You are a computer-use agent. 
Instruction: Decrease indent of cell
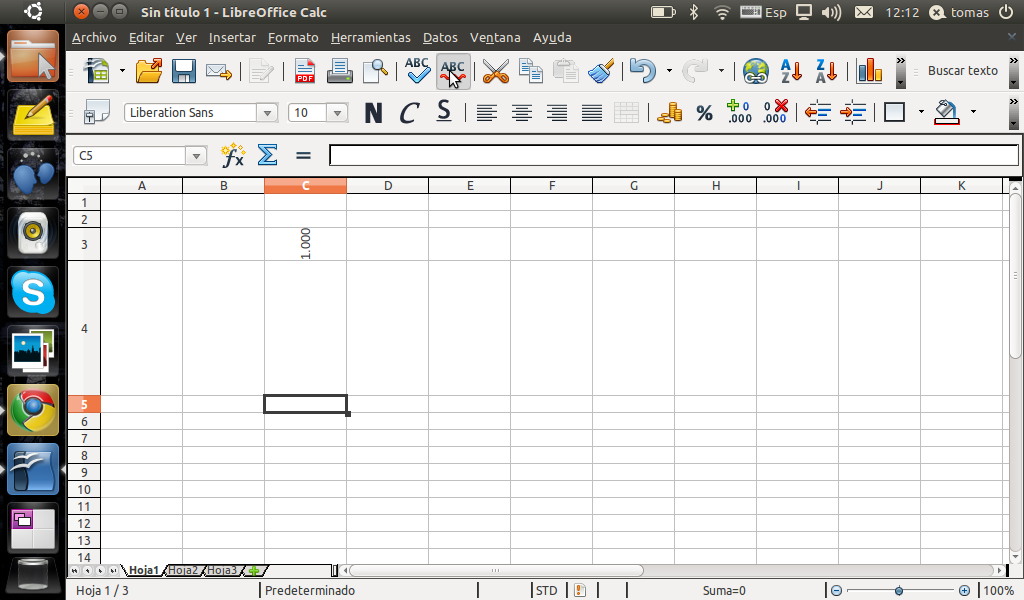[x=818, y=113]
